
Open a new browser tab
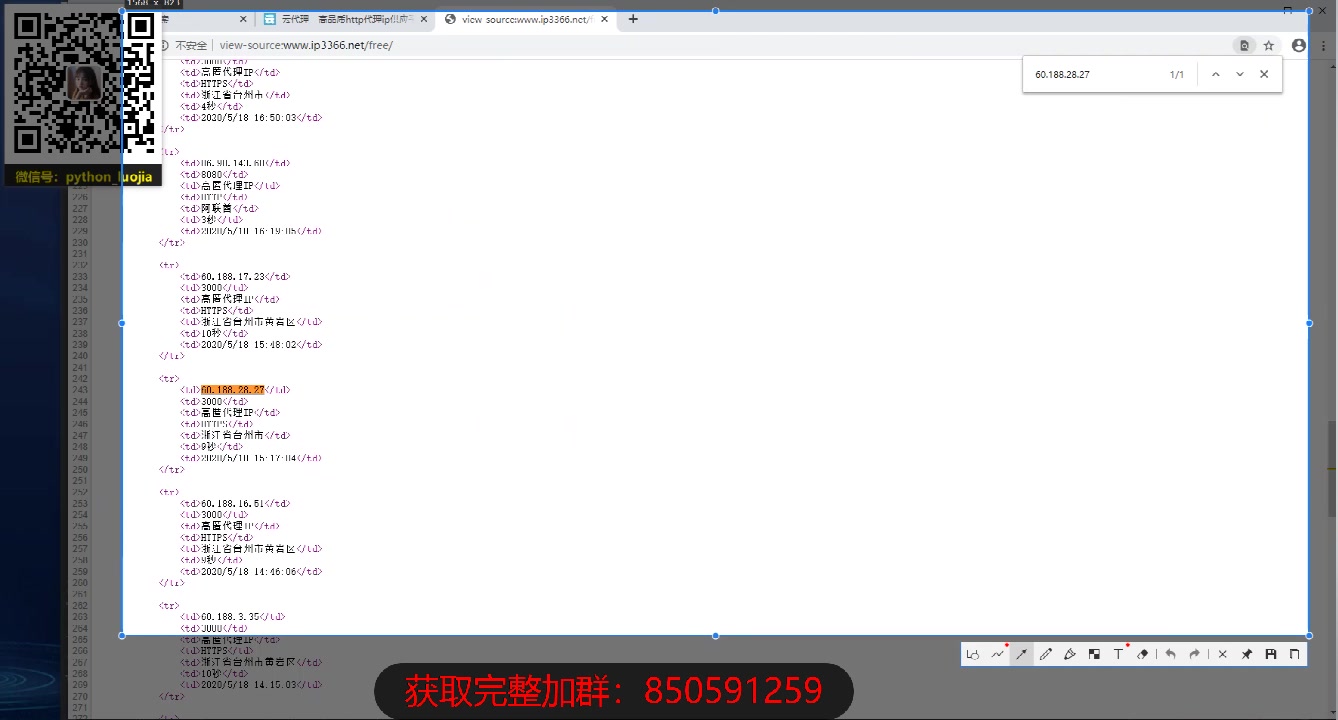click(x=633, y=19)
